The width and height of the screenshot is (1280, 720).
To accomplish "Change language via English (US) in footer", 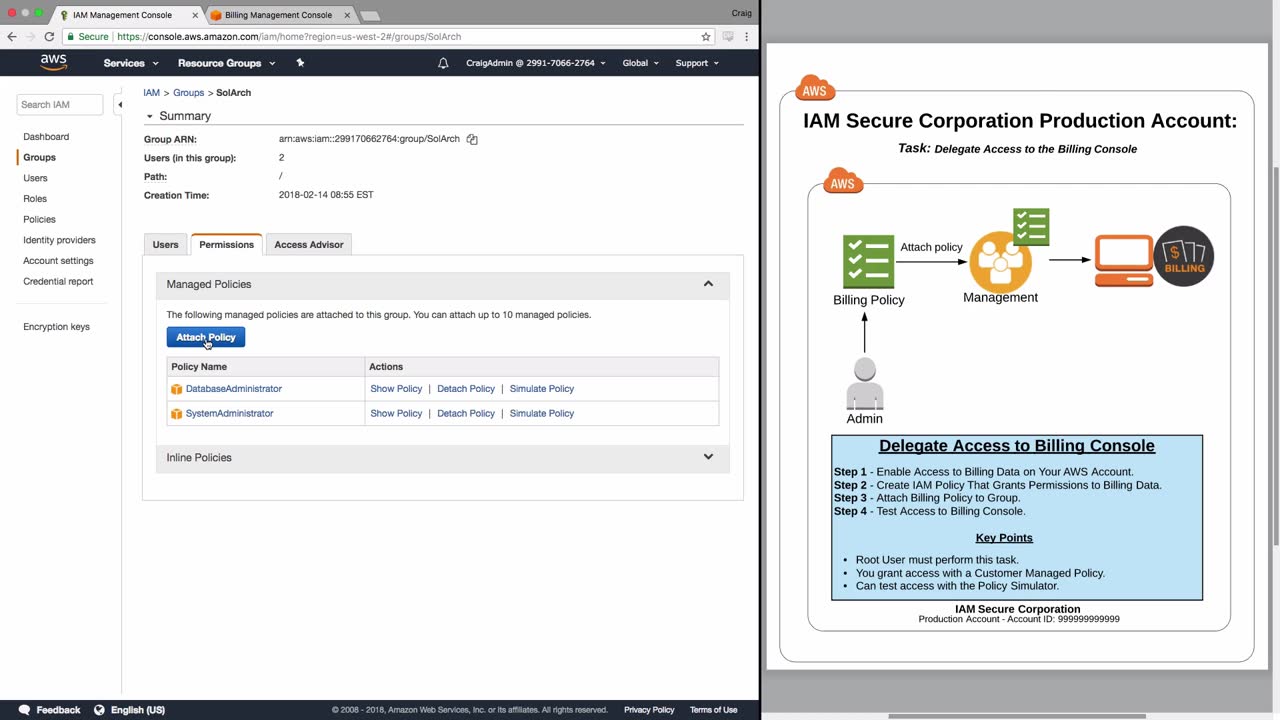I will [129, 710].
